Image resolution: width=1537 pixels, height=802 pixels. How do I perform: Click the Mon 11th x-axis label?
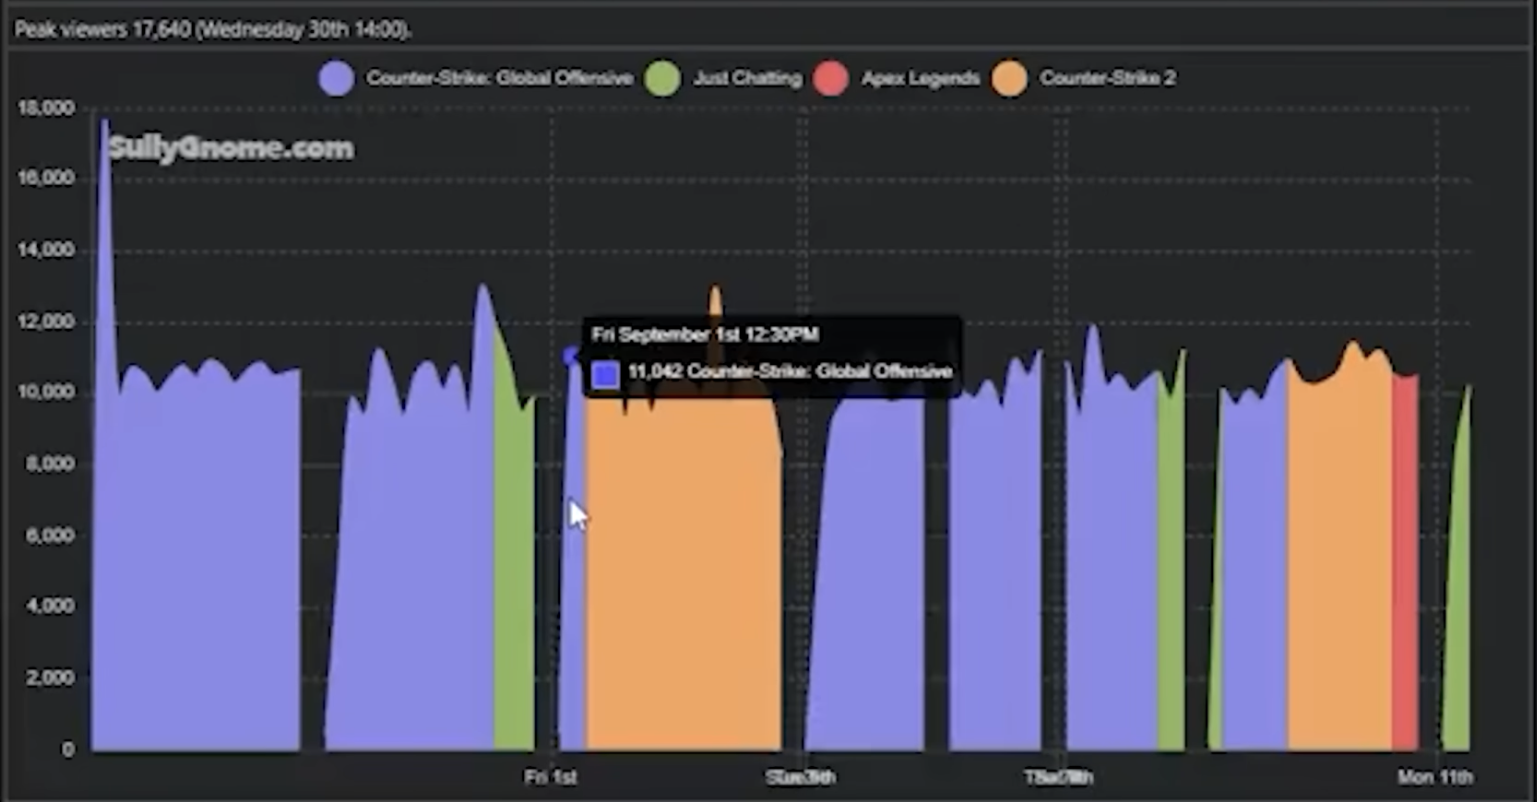[1435, 777]
